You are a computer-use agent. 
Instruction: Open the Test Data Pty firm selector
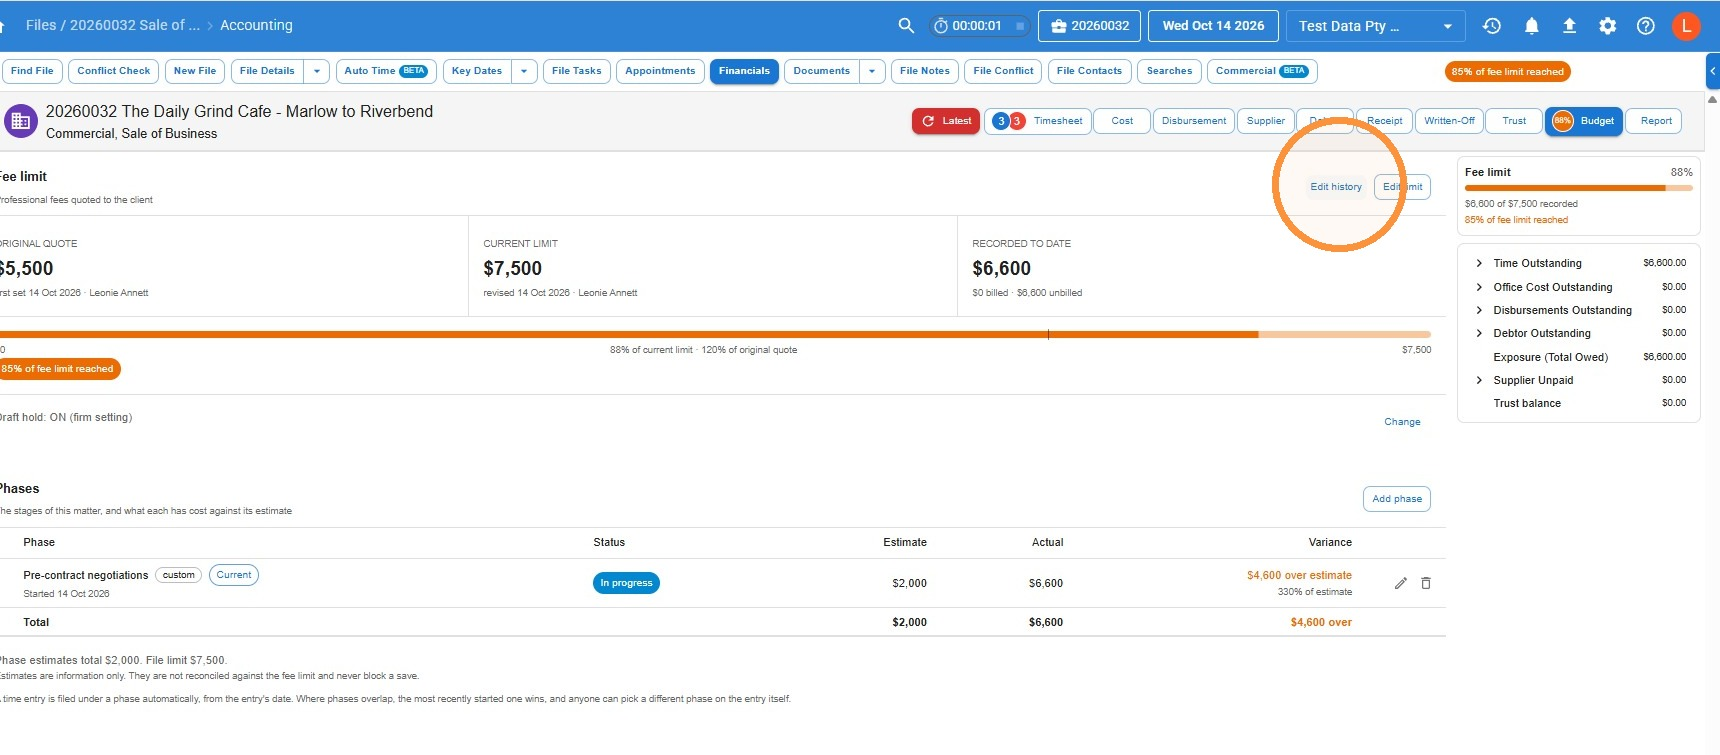pyautogui.click(x=1376, y=26)
